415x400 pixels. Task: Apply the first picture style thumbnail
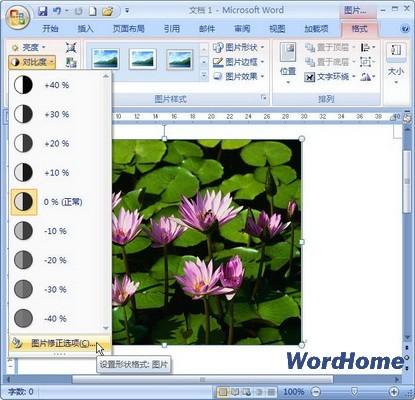(x=106, y=59)
